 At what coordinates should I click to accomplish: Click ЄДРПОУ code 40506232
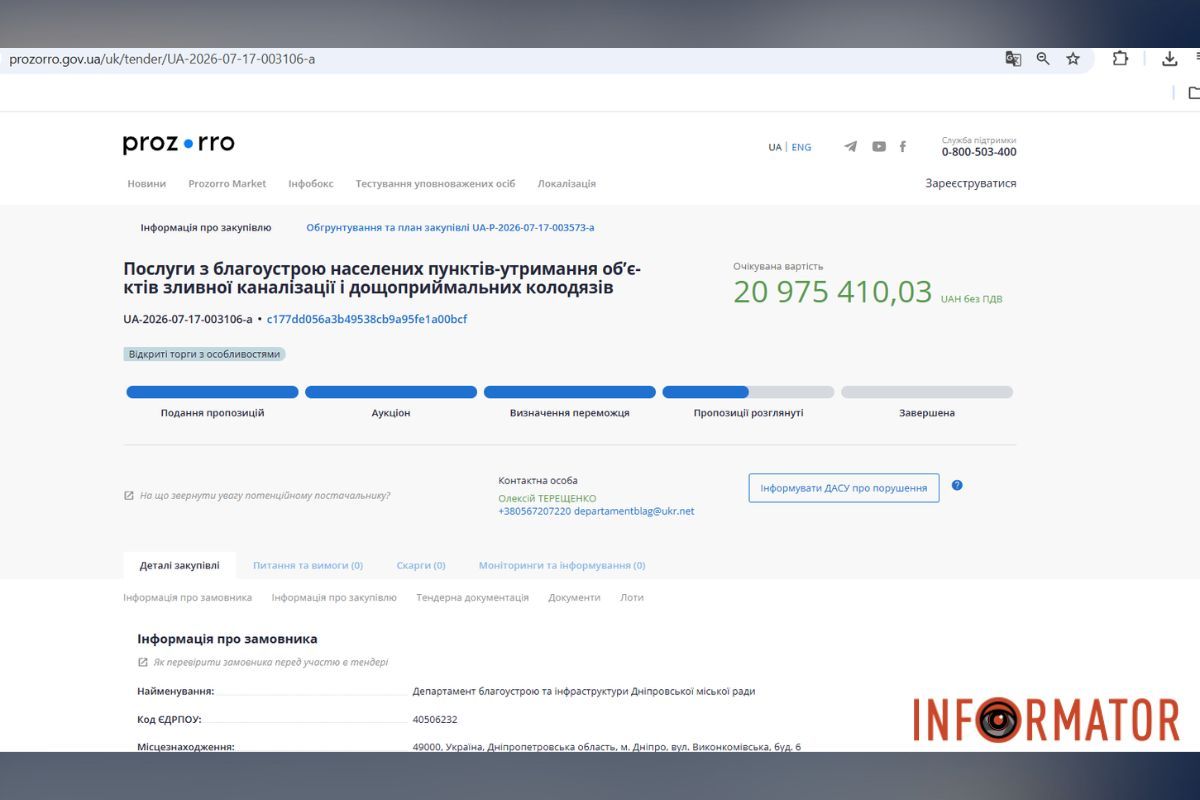pyautogui.click(x=435, y=719)
